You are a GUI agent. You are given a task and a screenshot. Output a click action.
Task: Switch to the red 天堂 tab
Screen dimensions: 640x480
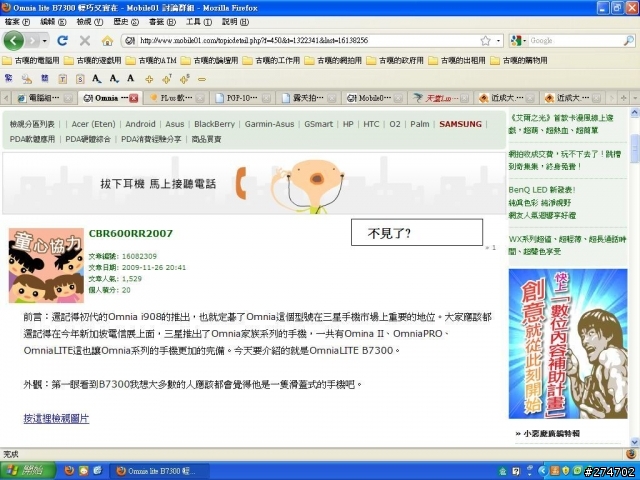click(440, 98)
